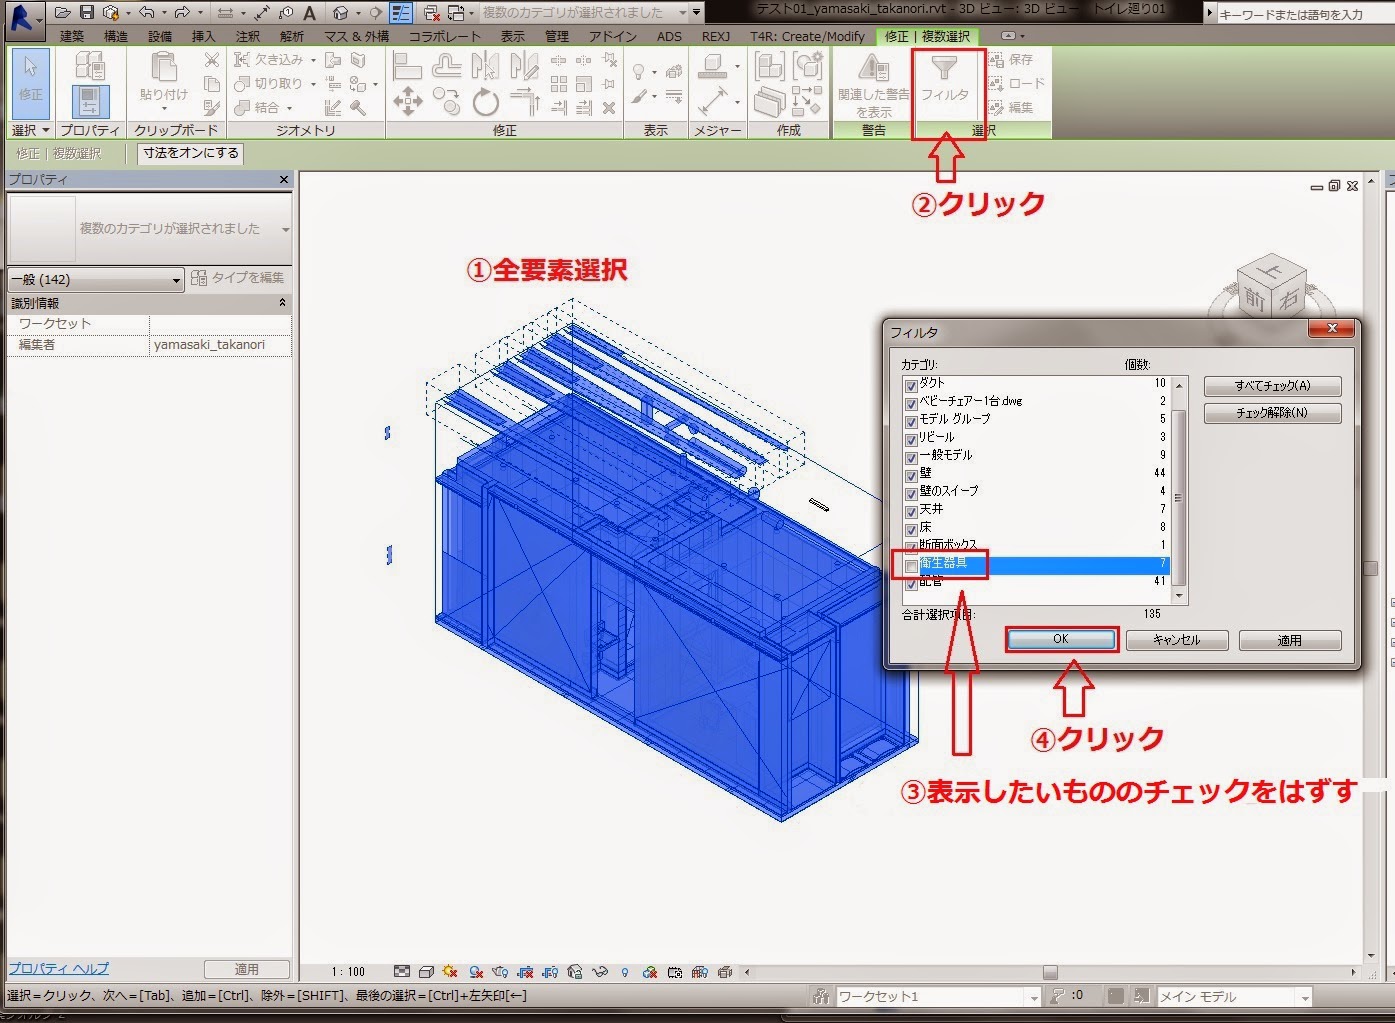Open the 構造 ribbon tab
The width and height of the screenshot is (1395, 1023).
[116, 36]
